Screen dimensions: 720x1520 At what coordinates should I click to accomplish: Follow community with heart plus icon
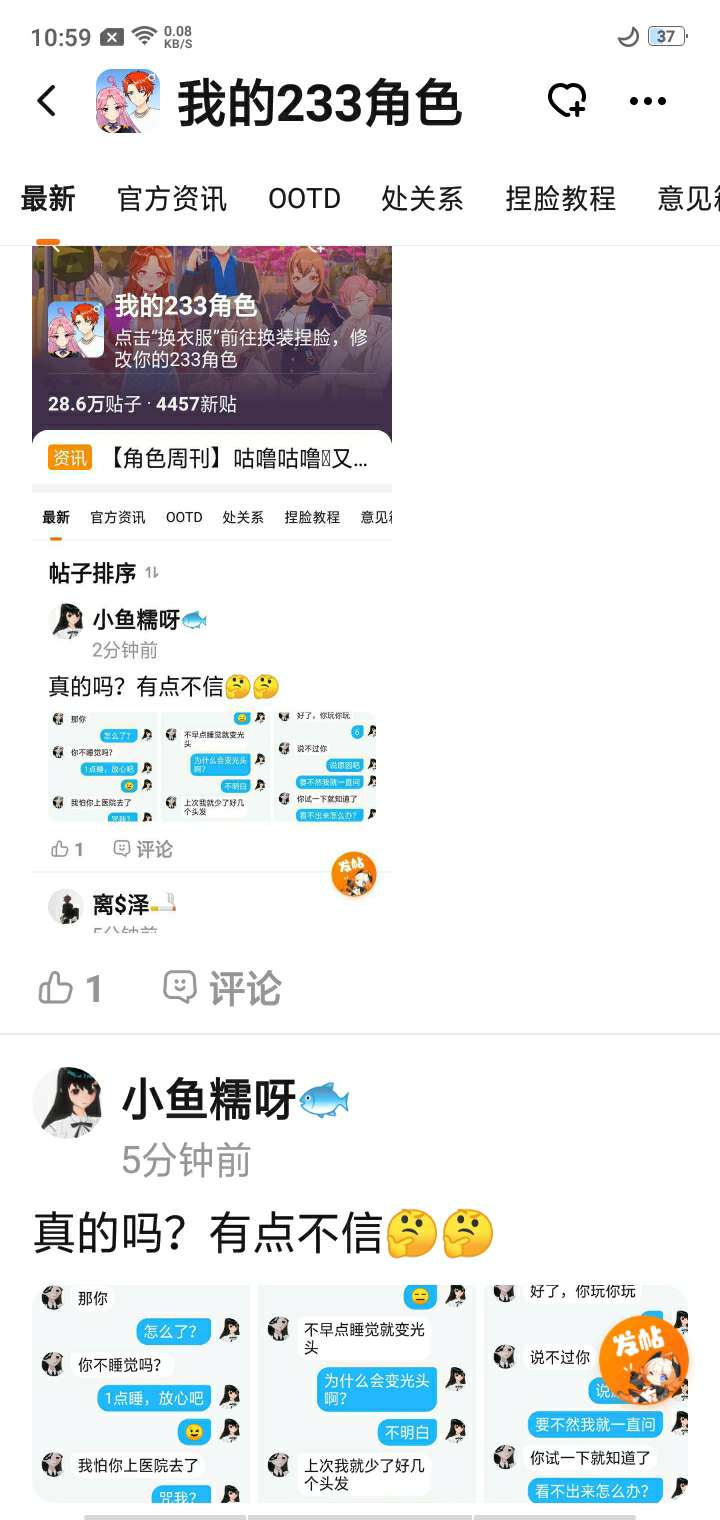pyautogui.click(x=567, y=101)
